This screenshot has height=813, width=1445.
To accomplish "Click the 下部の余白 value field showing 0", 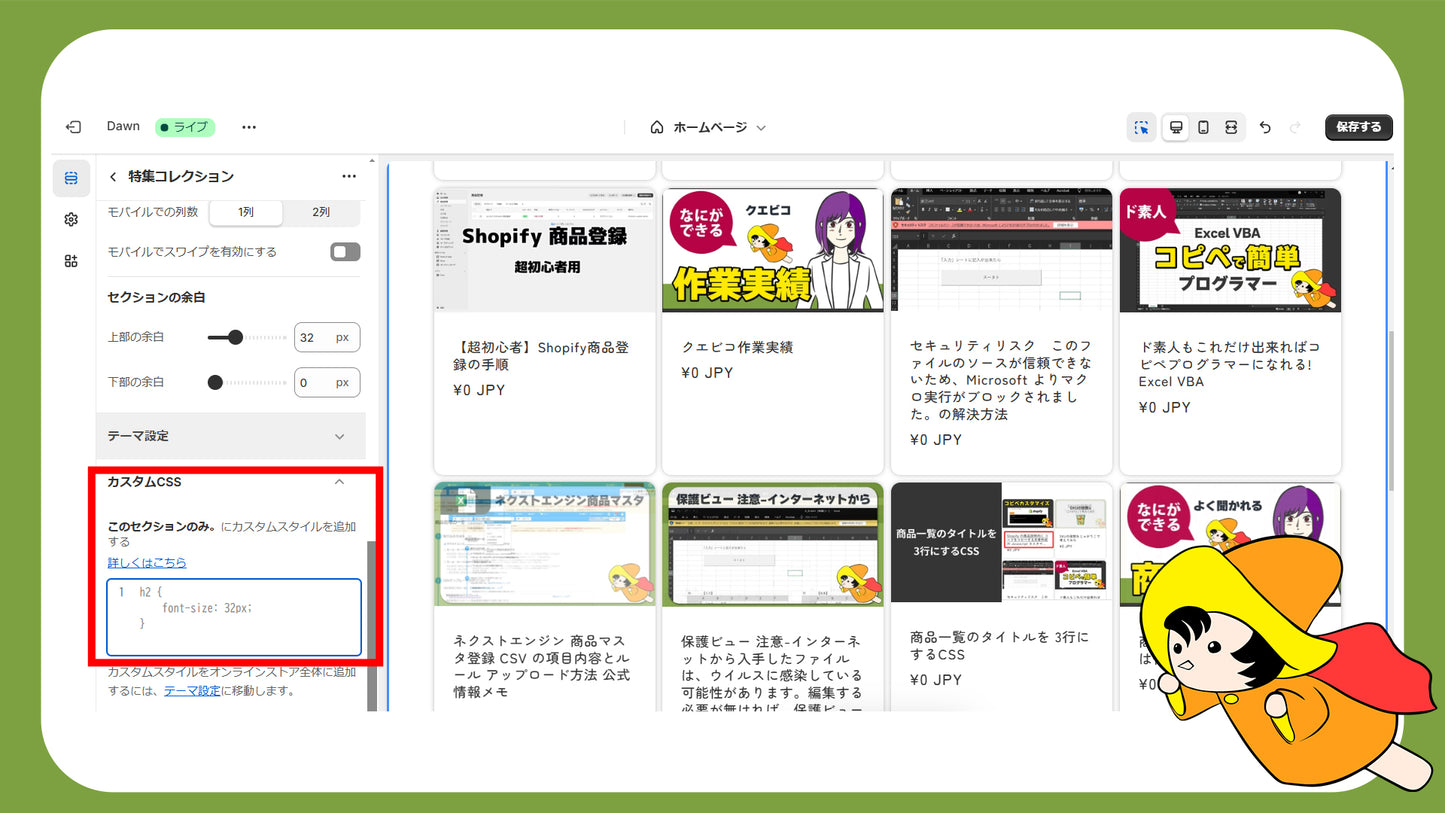I will coord(327,382).
